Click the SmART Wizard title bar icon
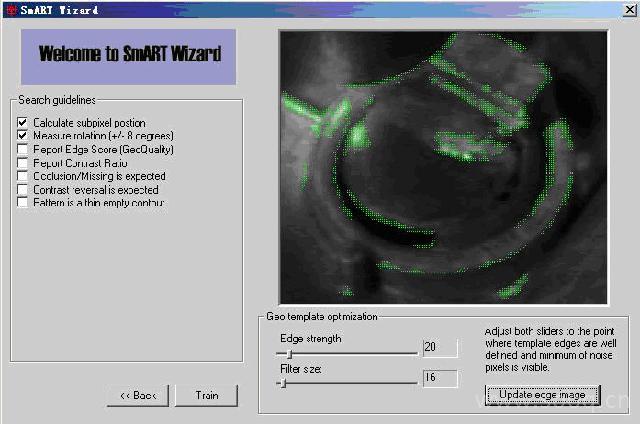Image resolution: width=640 pixels, height=424 pixels. (x=9, y=8)
